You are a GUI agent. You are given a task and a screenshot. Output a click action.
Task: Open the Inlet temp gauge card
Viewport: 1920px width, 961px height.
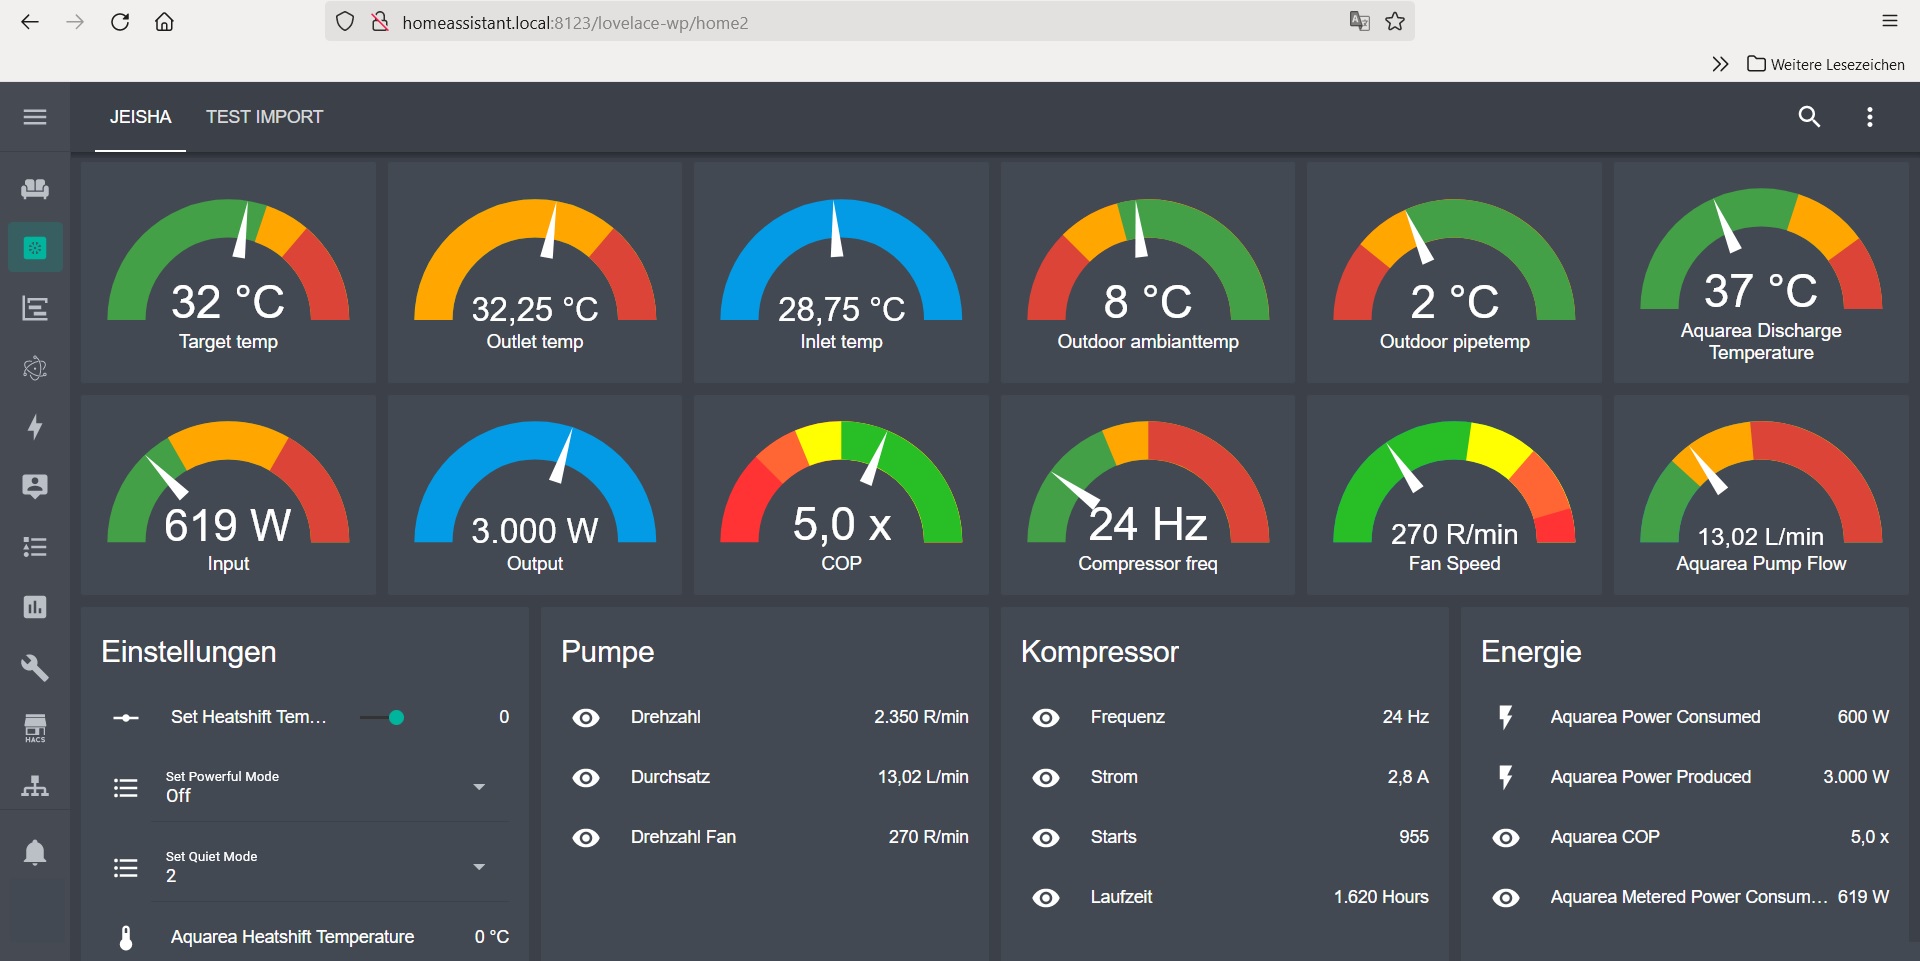[x=841, y=272]
